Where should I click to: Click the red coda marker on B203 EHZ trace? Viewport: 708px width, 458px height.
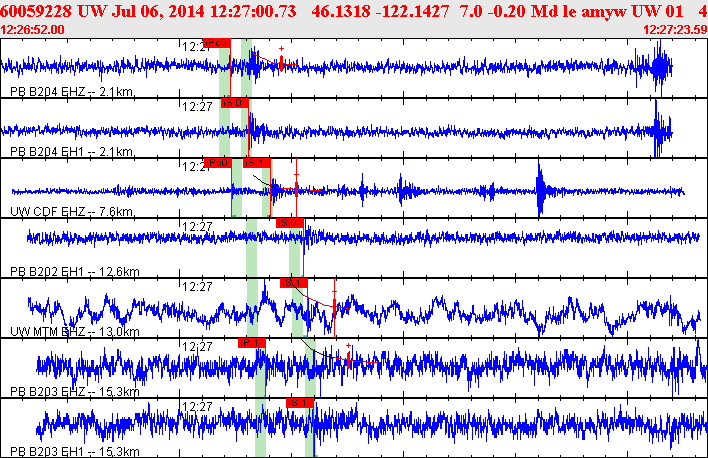pyautogui.click(x=349, y=360)
